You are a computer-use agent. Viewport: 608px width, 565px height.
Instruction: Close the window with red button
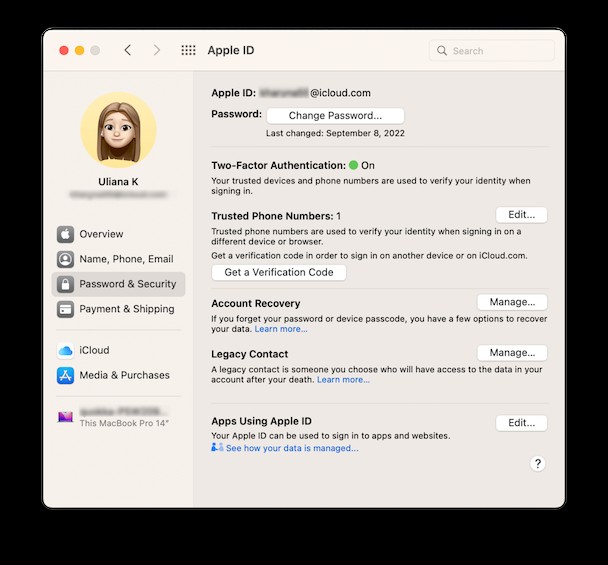pos(64,50)
